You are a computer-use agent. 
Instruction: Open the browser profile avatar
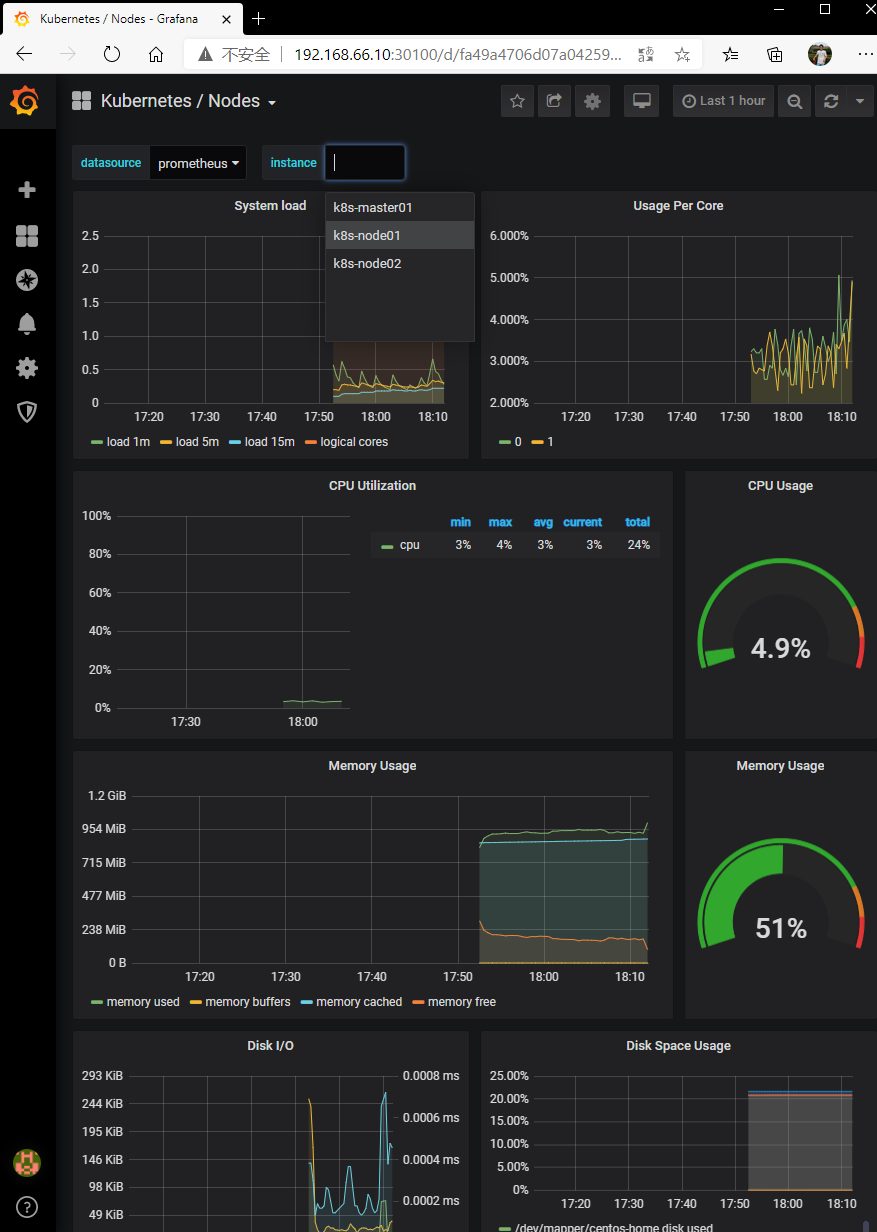pyautogui.click(x=820, y=55)
